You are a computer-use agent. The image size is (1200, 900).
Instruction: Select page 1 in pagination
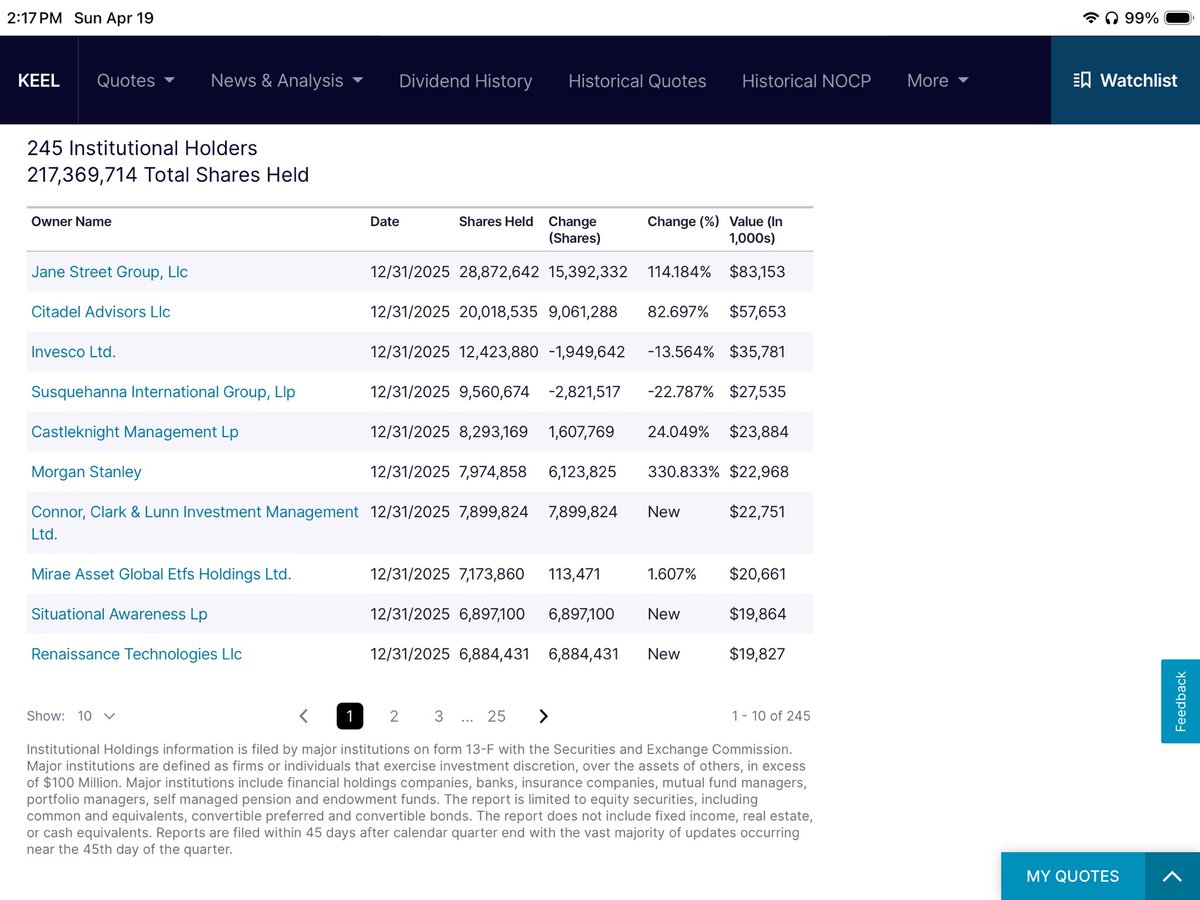coord(350,716)
